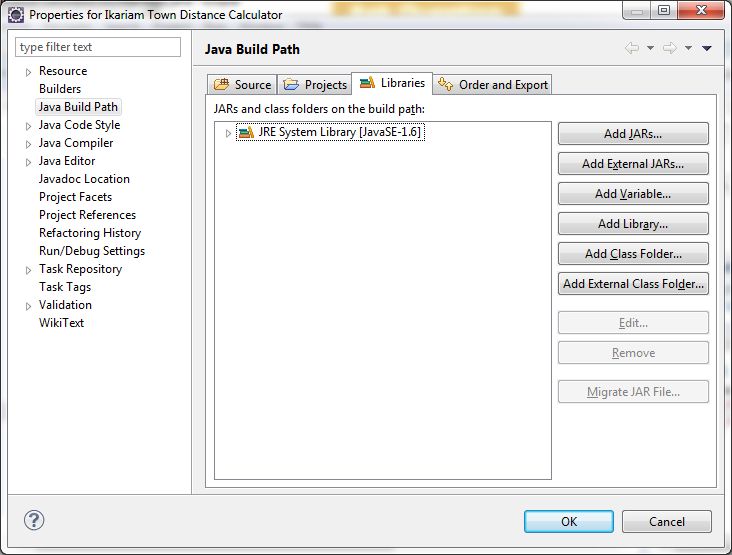
Task: Select Java Compiler label
Action: (76, 143)
